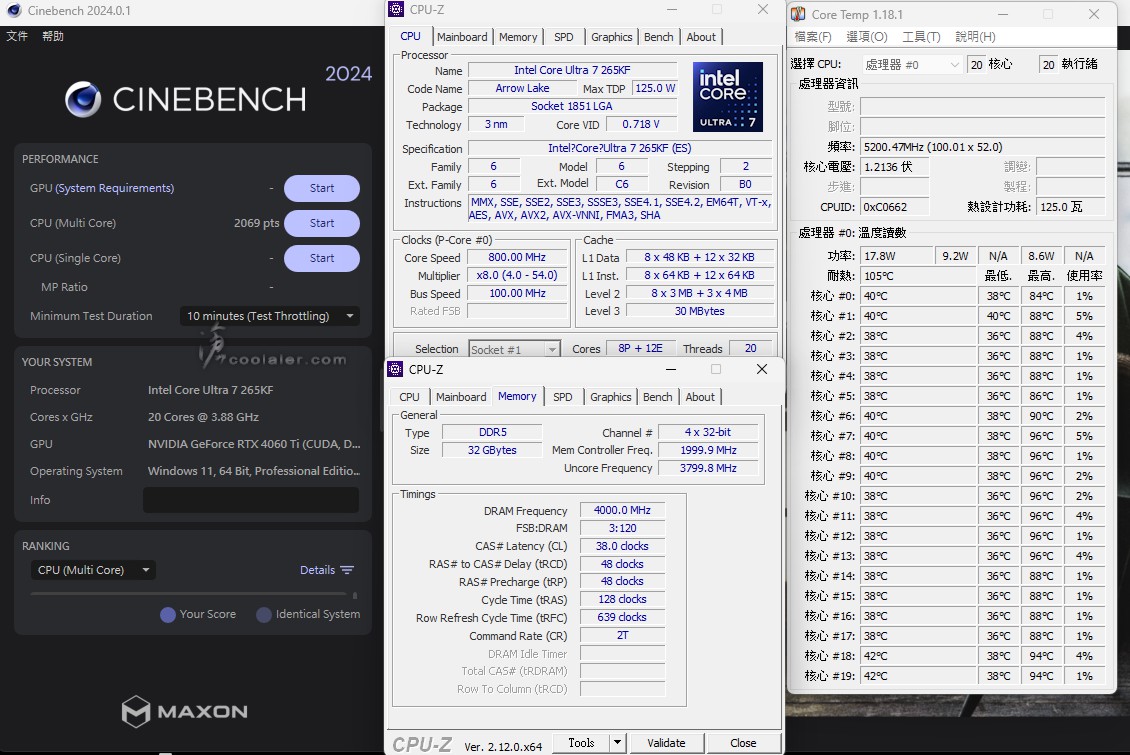Open the 選項(O) menu in Core Temp
Image resolution: width=1130 pixels, height=755 pixels.
pos(867,37)
